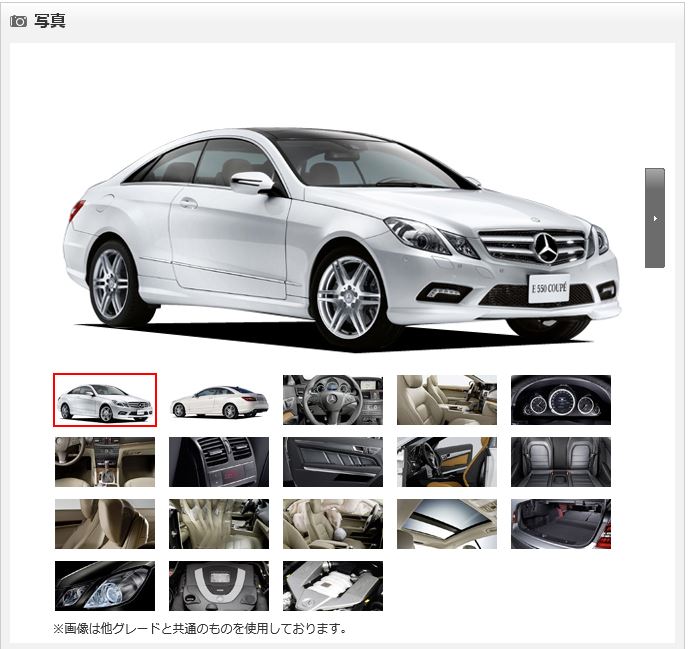The height and width of the screenshot is (649, 691).
Task: Open the panoramic sunroof thumbnail
Action: (447, 524)
